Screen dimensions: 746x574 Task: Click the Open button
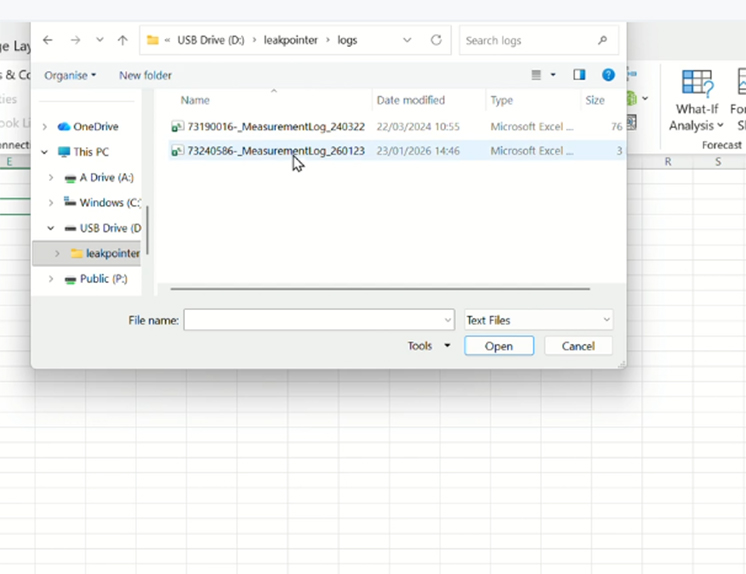(499, 346)
